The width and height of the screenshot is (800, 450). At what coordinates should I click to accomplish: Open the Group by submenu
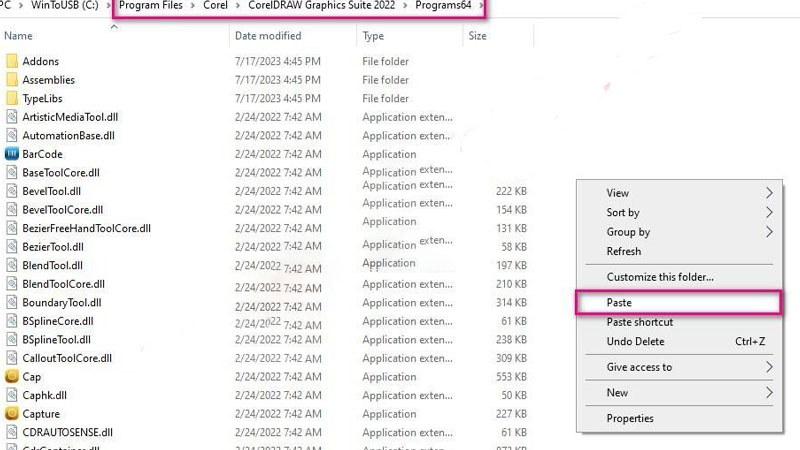coord(769,232)
